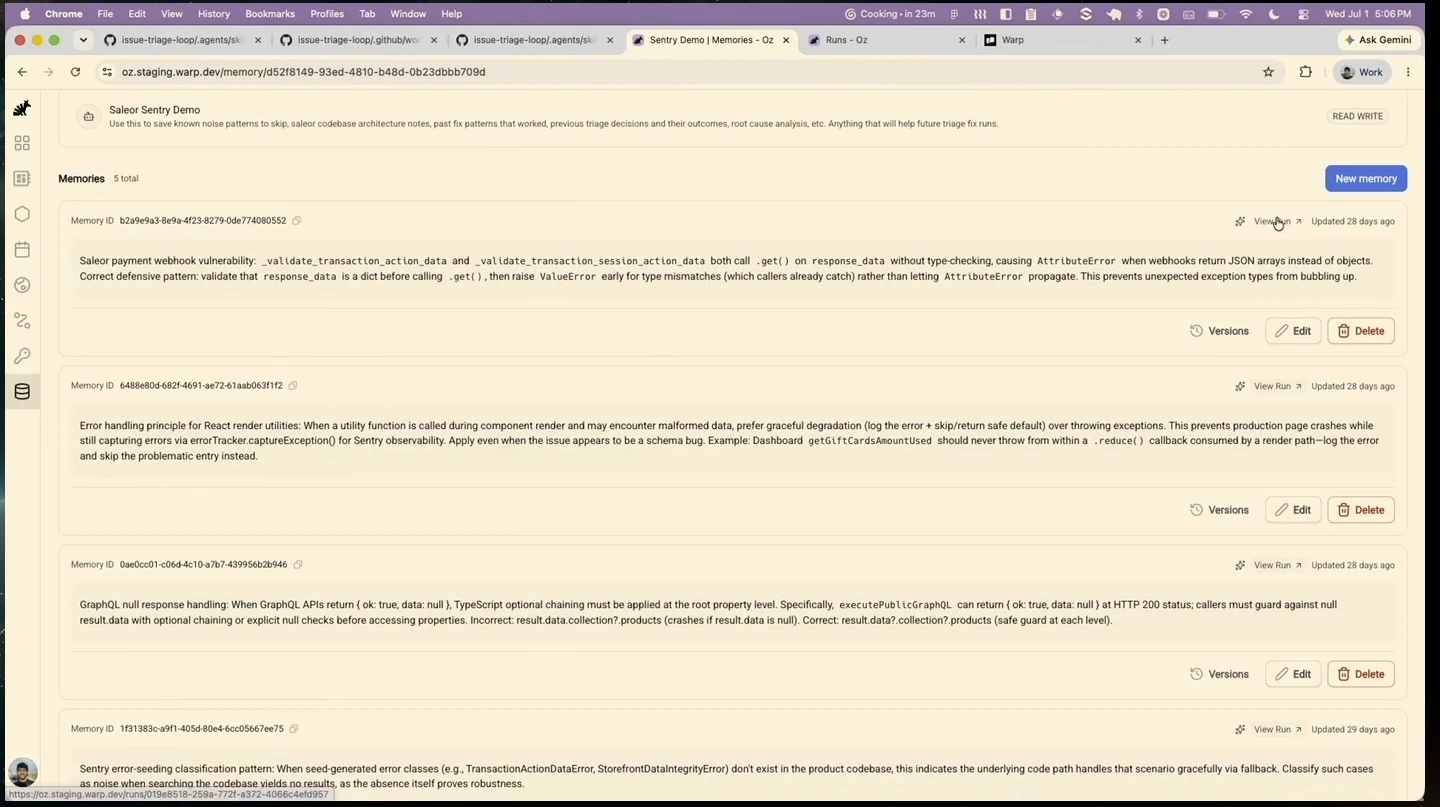This screenshot has height=807, width=1440.
Task: Delete the GraphQL null response memory
Action: pos(1361,674)
